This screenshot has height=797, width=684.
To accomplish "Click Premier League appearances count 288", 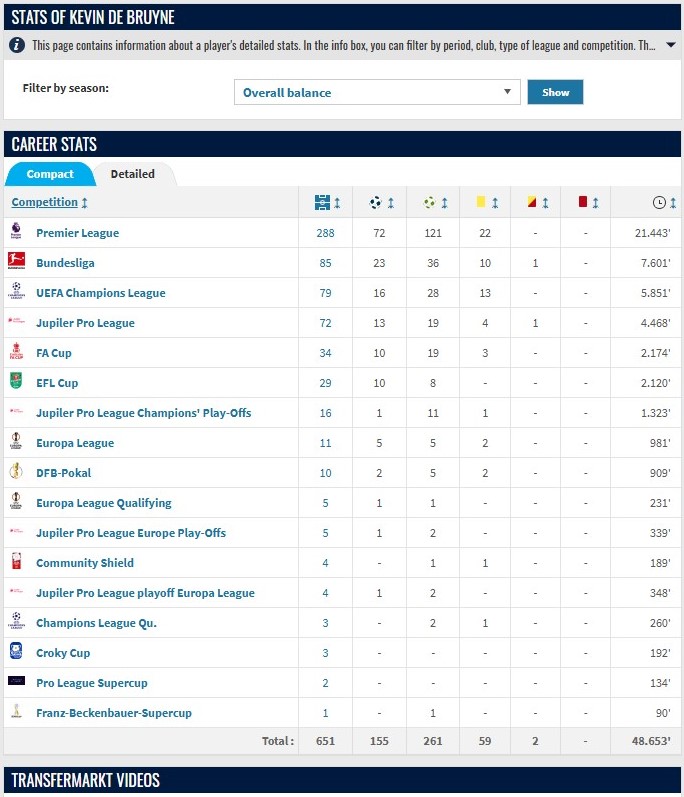I will click(x=325, y=233).
